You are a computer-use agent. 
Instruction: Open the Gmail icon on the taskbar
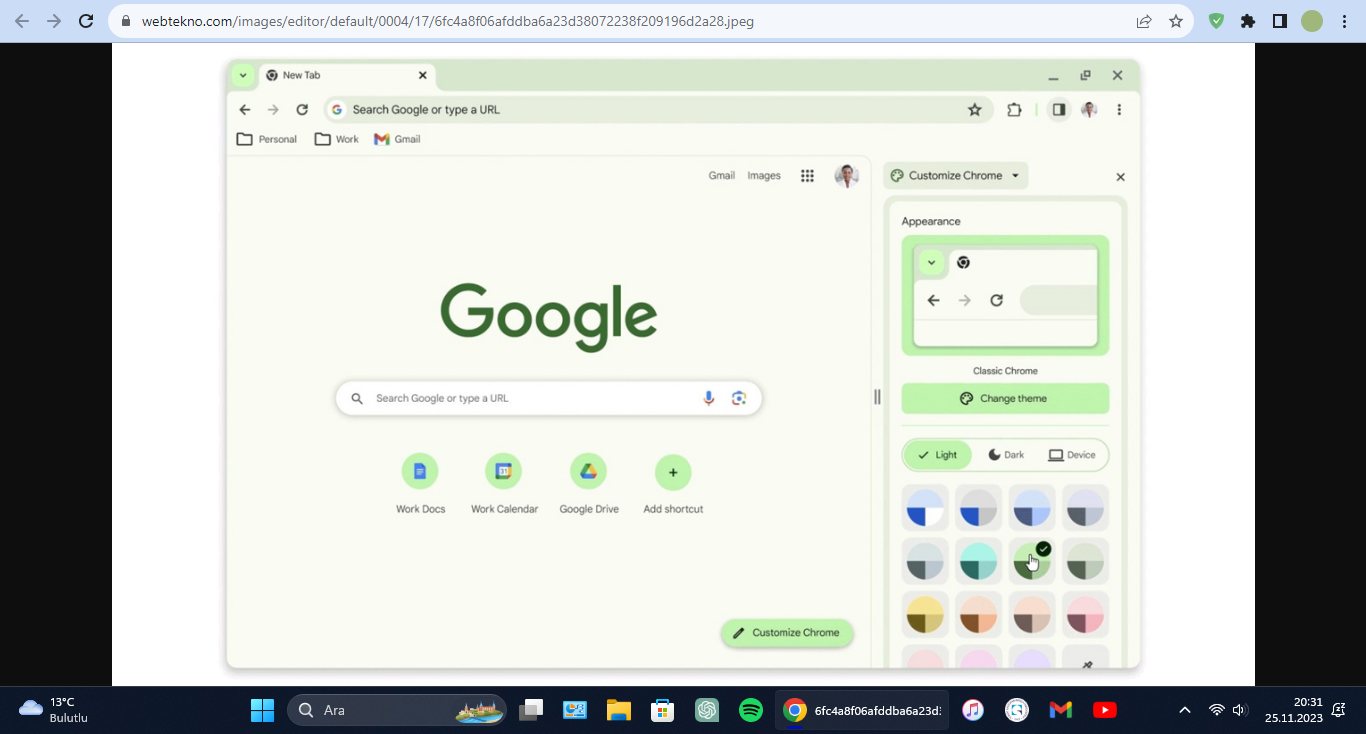[x=1061, y=710]
